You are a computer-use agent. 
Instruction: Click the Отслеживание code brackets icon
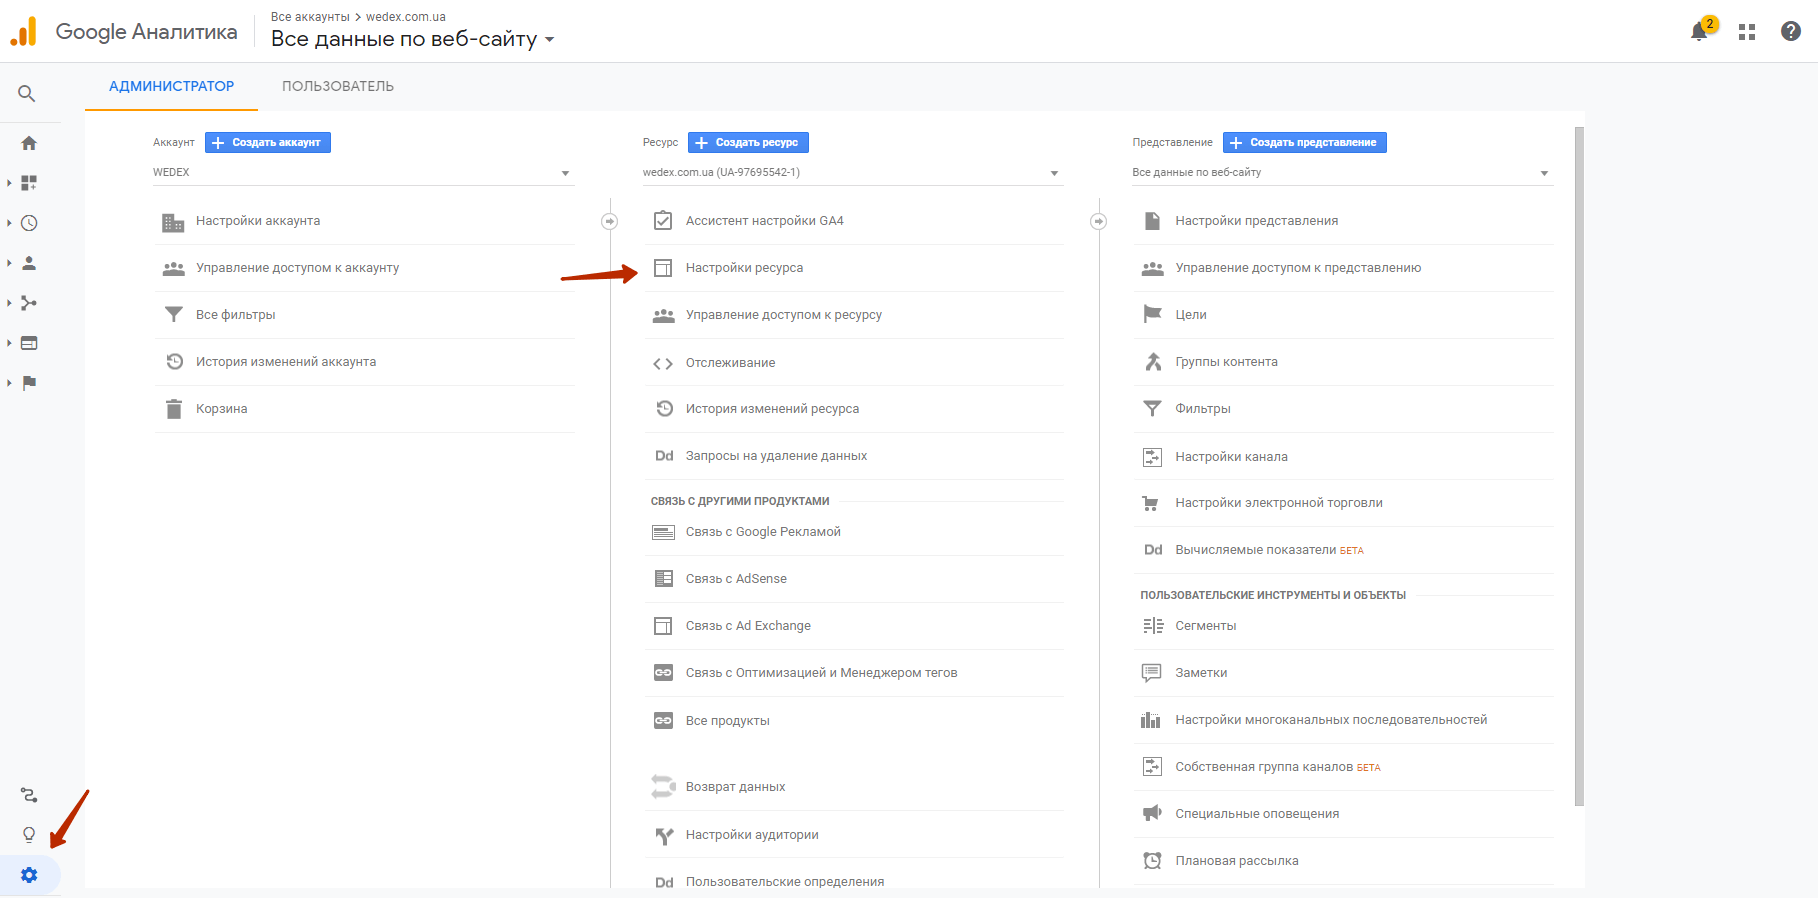(x=663, y=363)
